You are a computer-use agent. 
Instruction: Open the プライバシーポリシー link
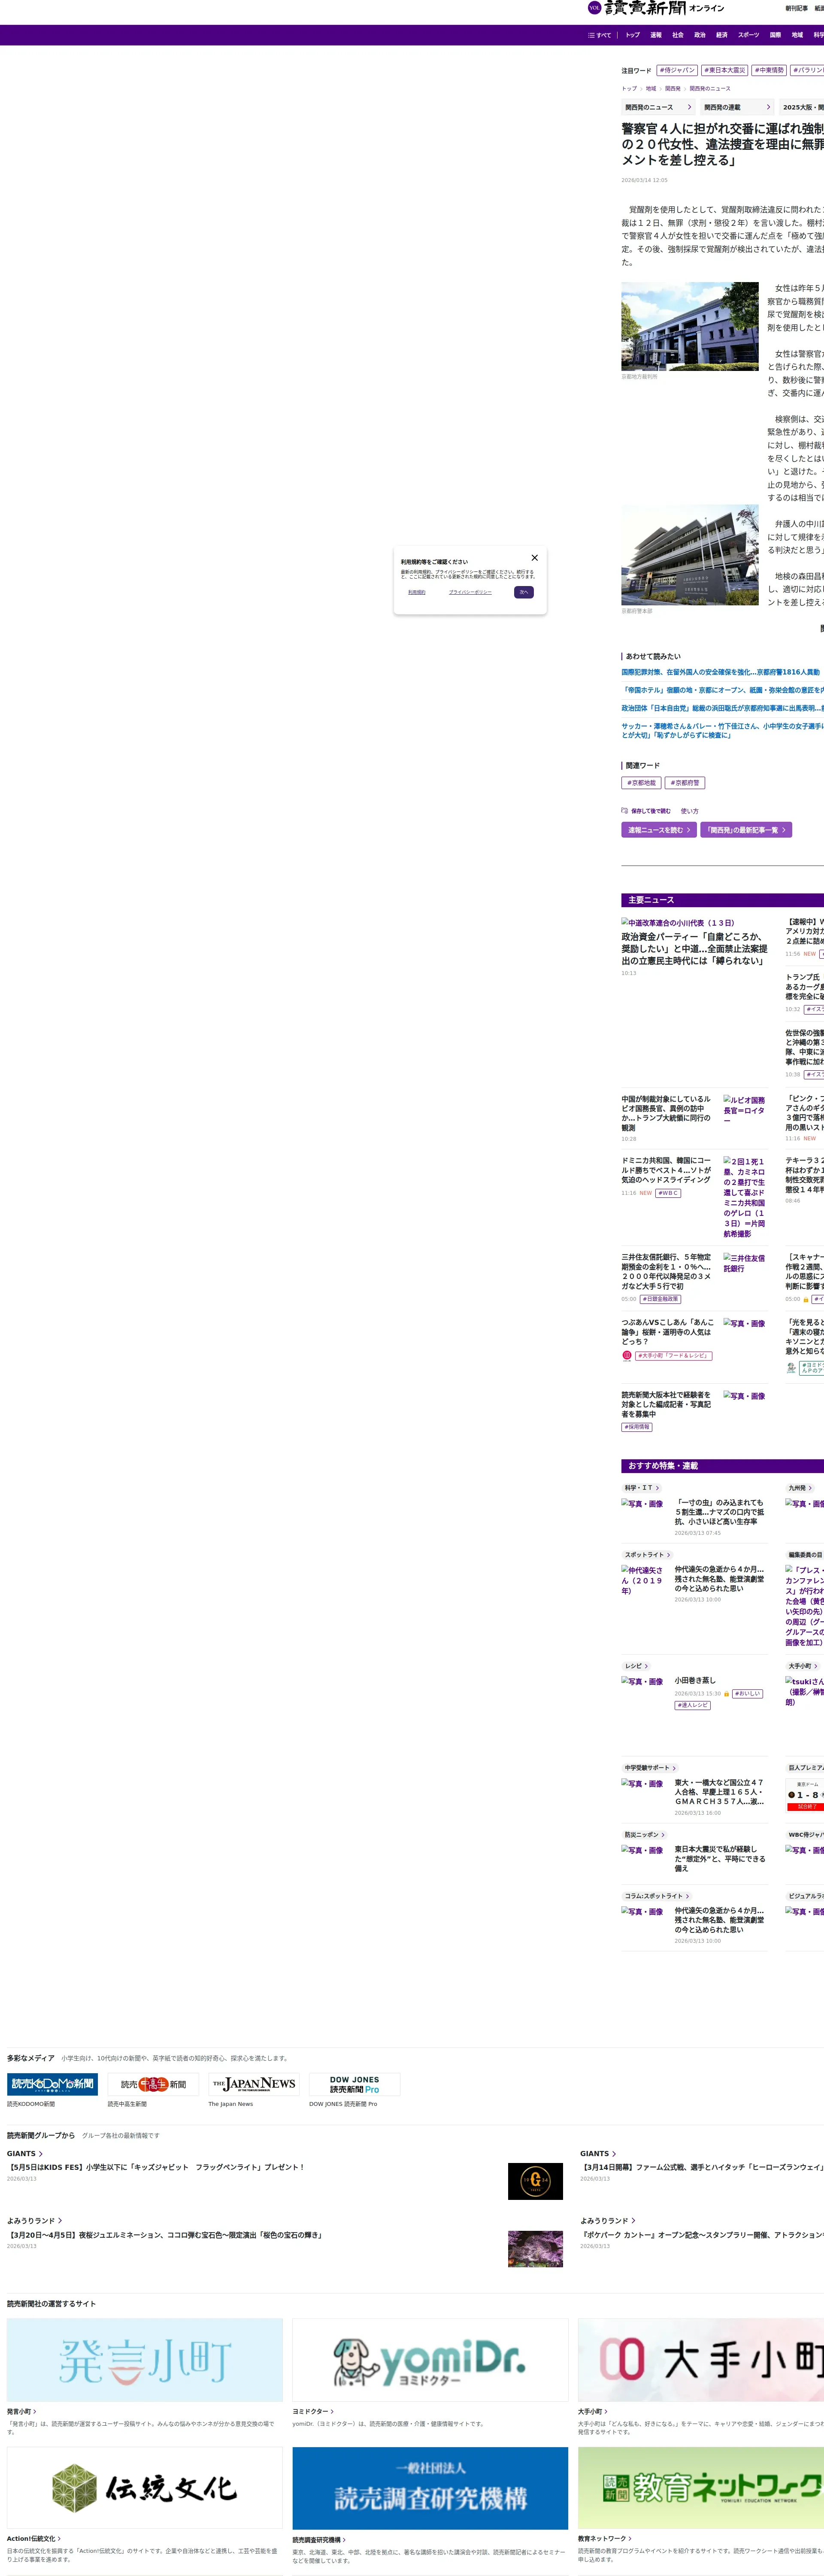tap(470, 592)
